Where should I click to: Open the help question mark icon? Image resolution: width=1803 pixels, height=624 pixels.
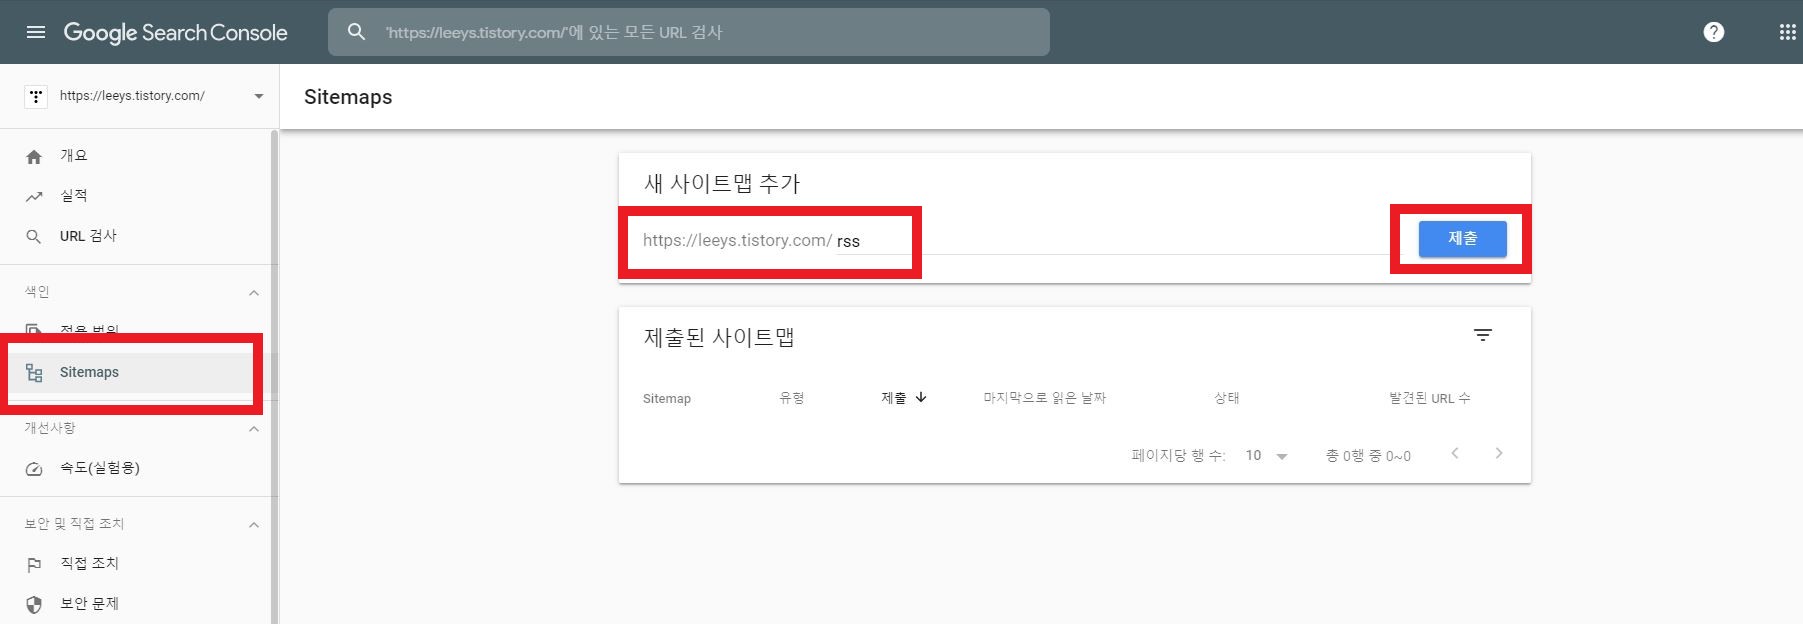coord(1714,32)
